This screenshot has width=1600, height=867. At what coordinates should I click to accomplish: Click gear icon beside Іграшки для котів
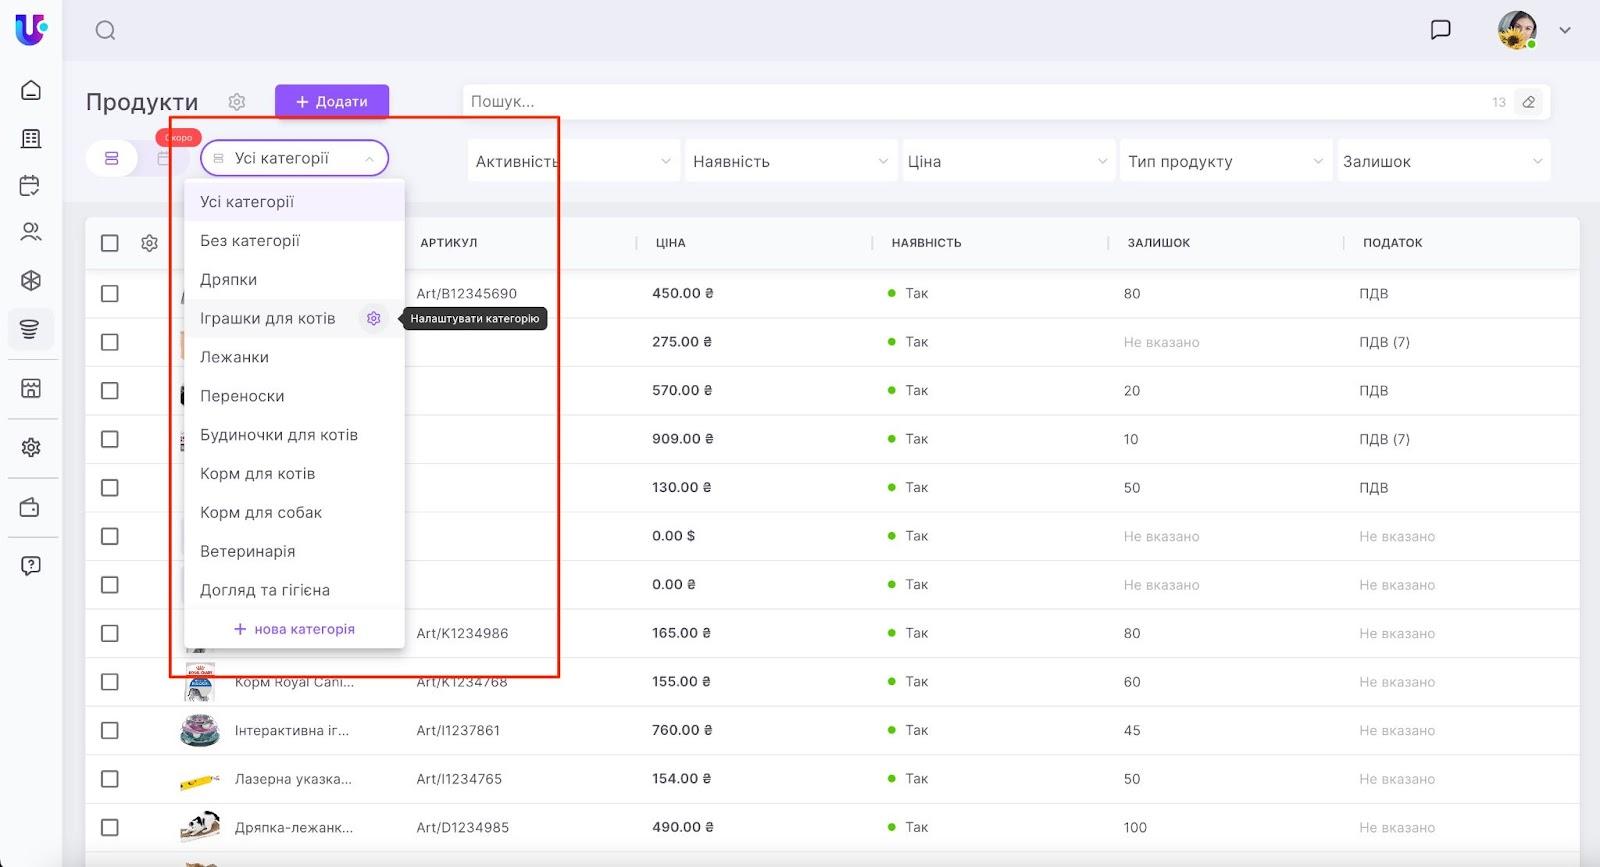coord(373,318)
